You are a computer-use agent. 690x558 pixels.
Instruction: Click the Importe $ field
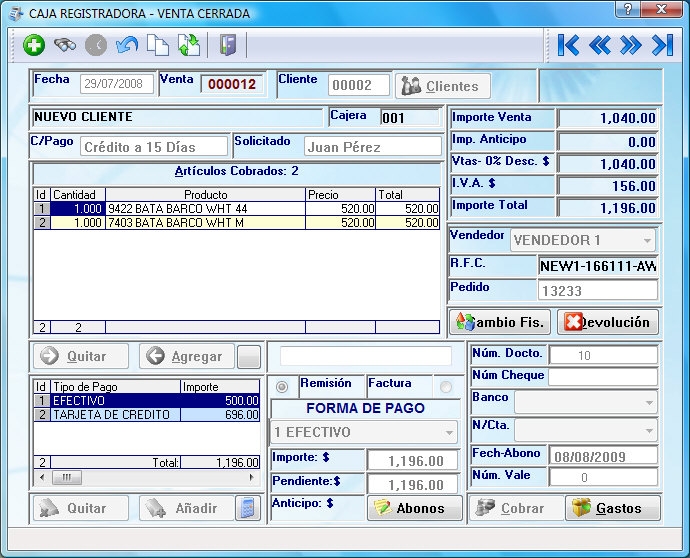(x=412, y=461)
